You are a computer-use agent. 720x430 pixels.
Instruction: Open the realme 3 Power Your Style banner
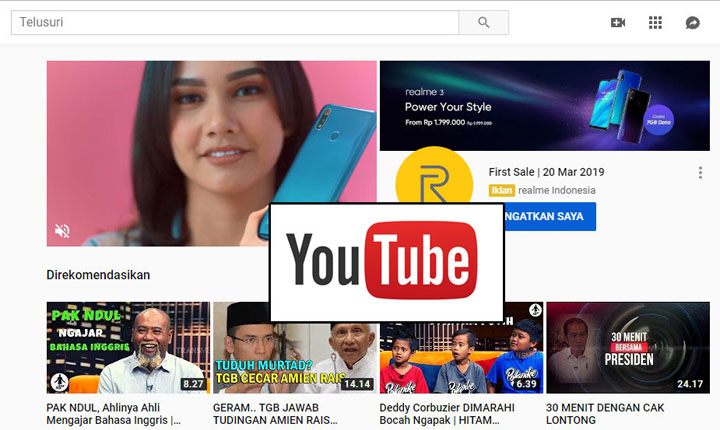click(x=545, y=106)
